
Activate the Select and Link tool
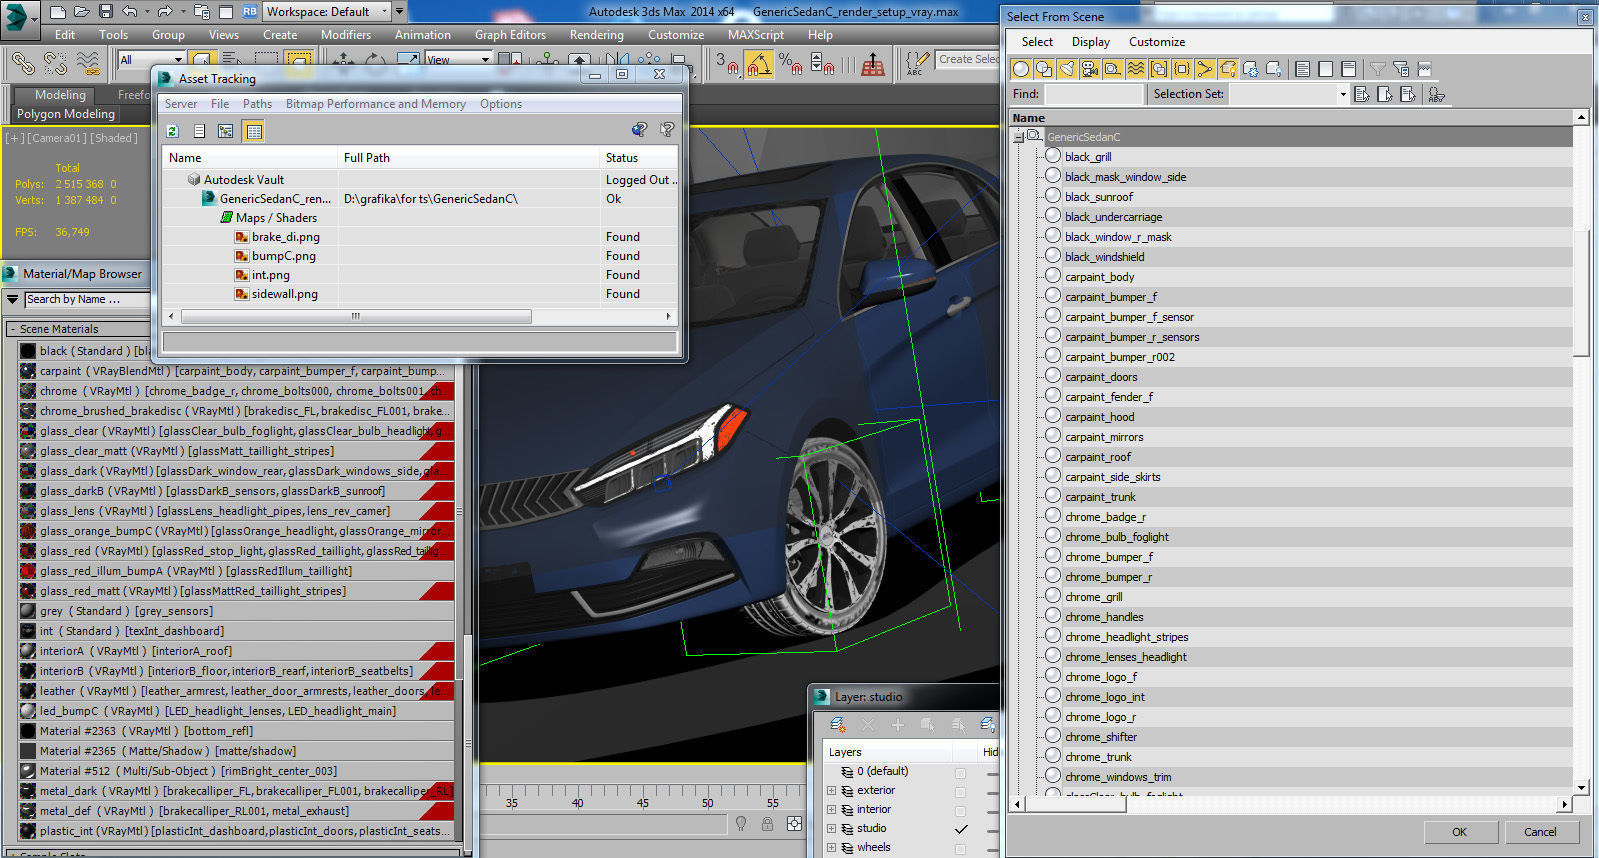(23, 64)
